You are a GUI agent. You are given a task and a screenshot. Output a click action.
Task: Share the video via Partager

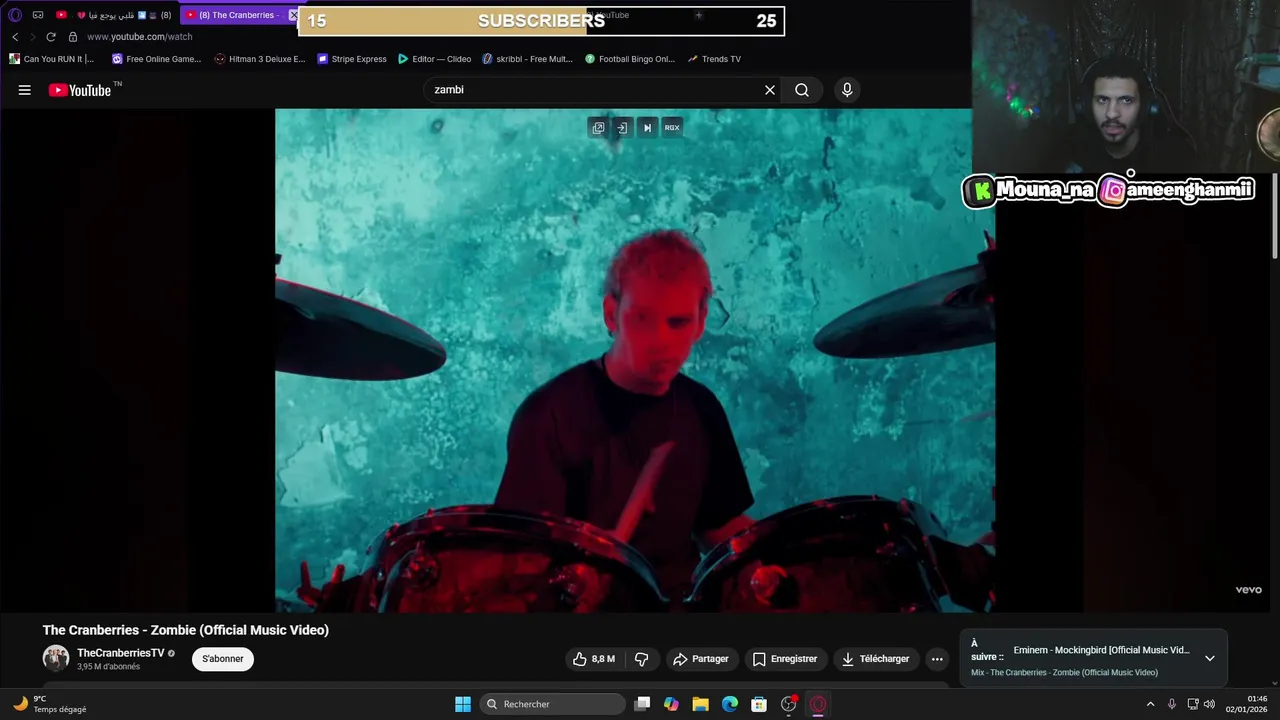[x=701, y=659]
